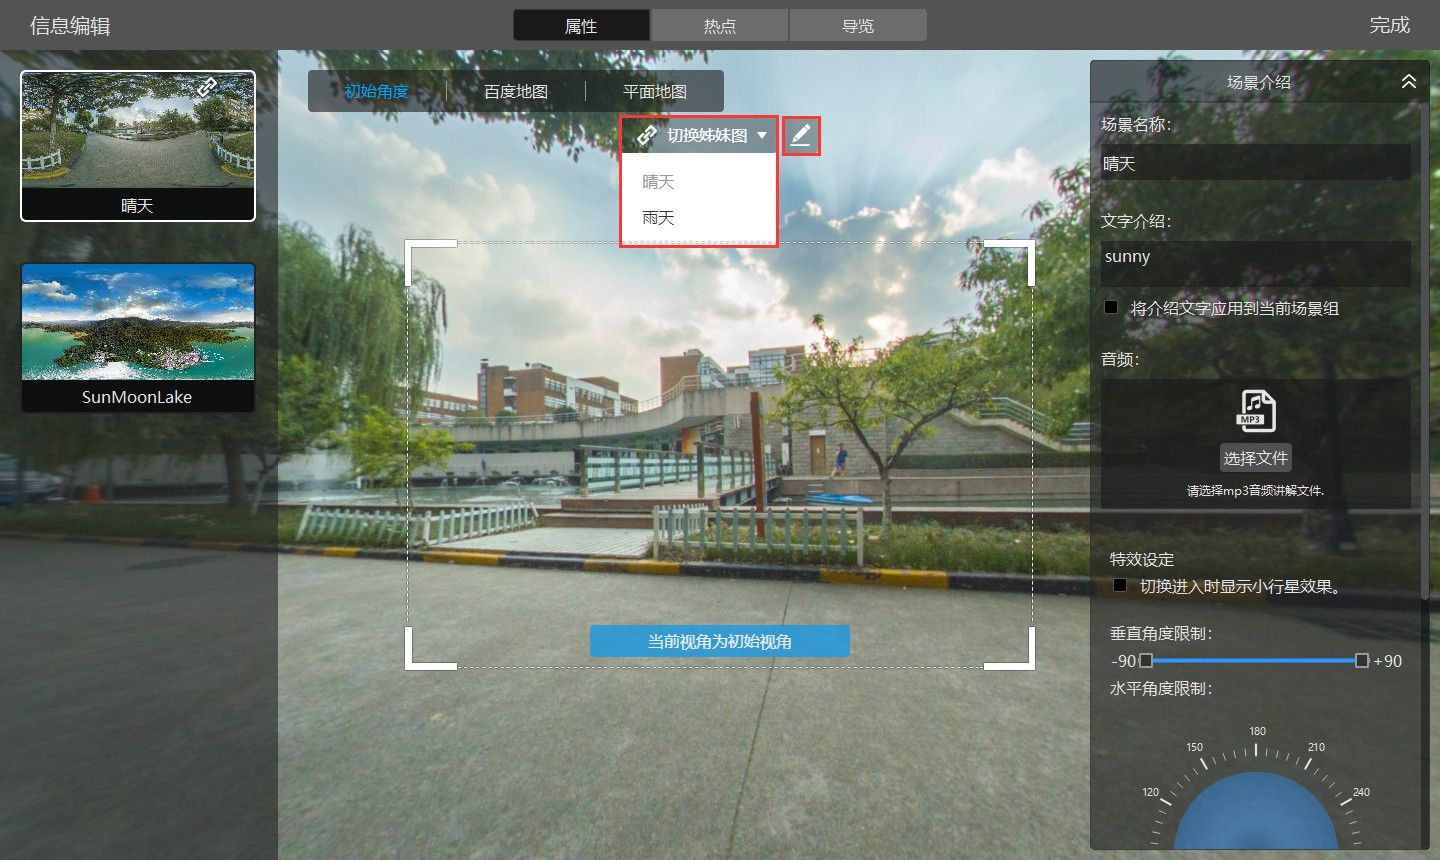Select 晴天 from sister image list
1440x860 pixels.
(x=658, y=182)
